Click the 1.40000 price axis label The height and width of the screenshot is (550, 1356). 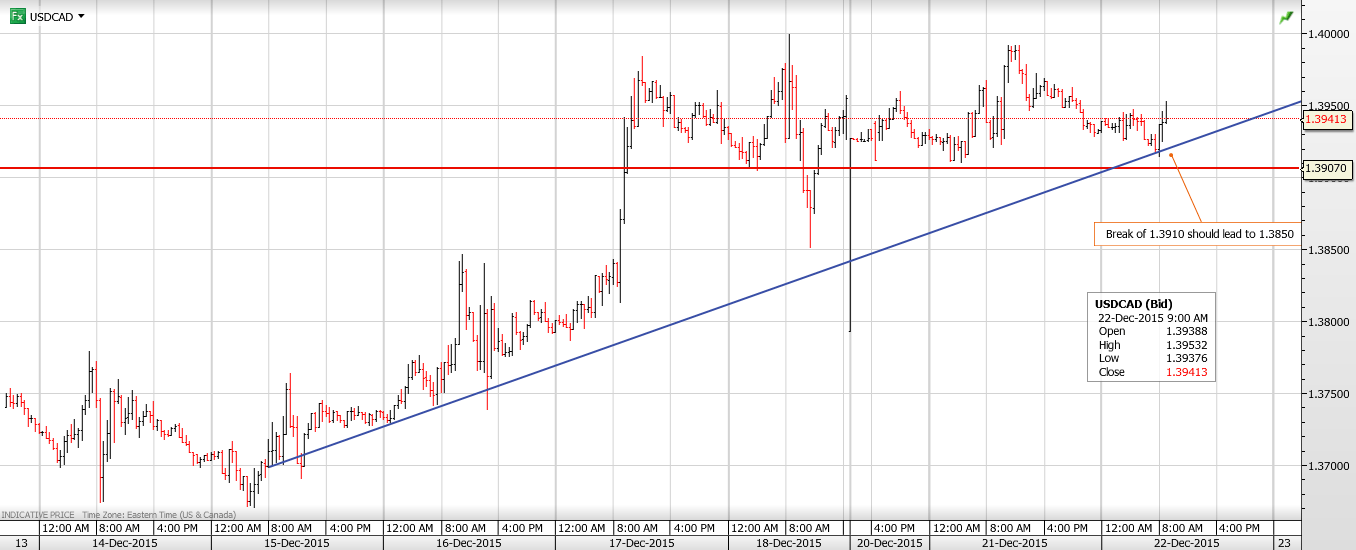(x=1325, y=34)
